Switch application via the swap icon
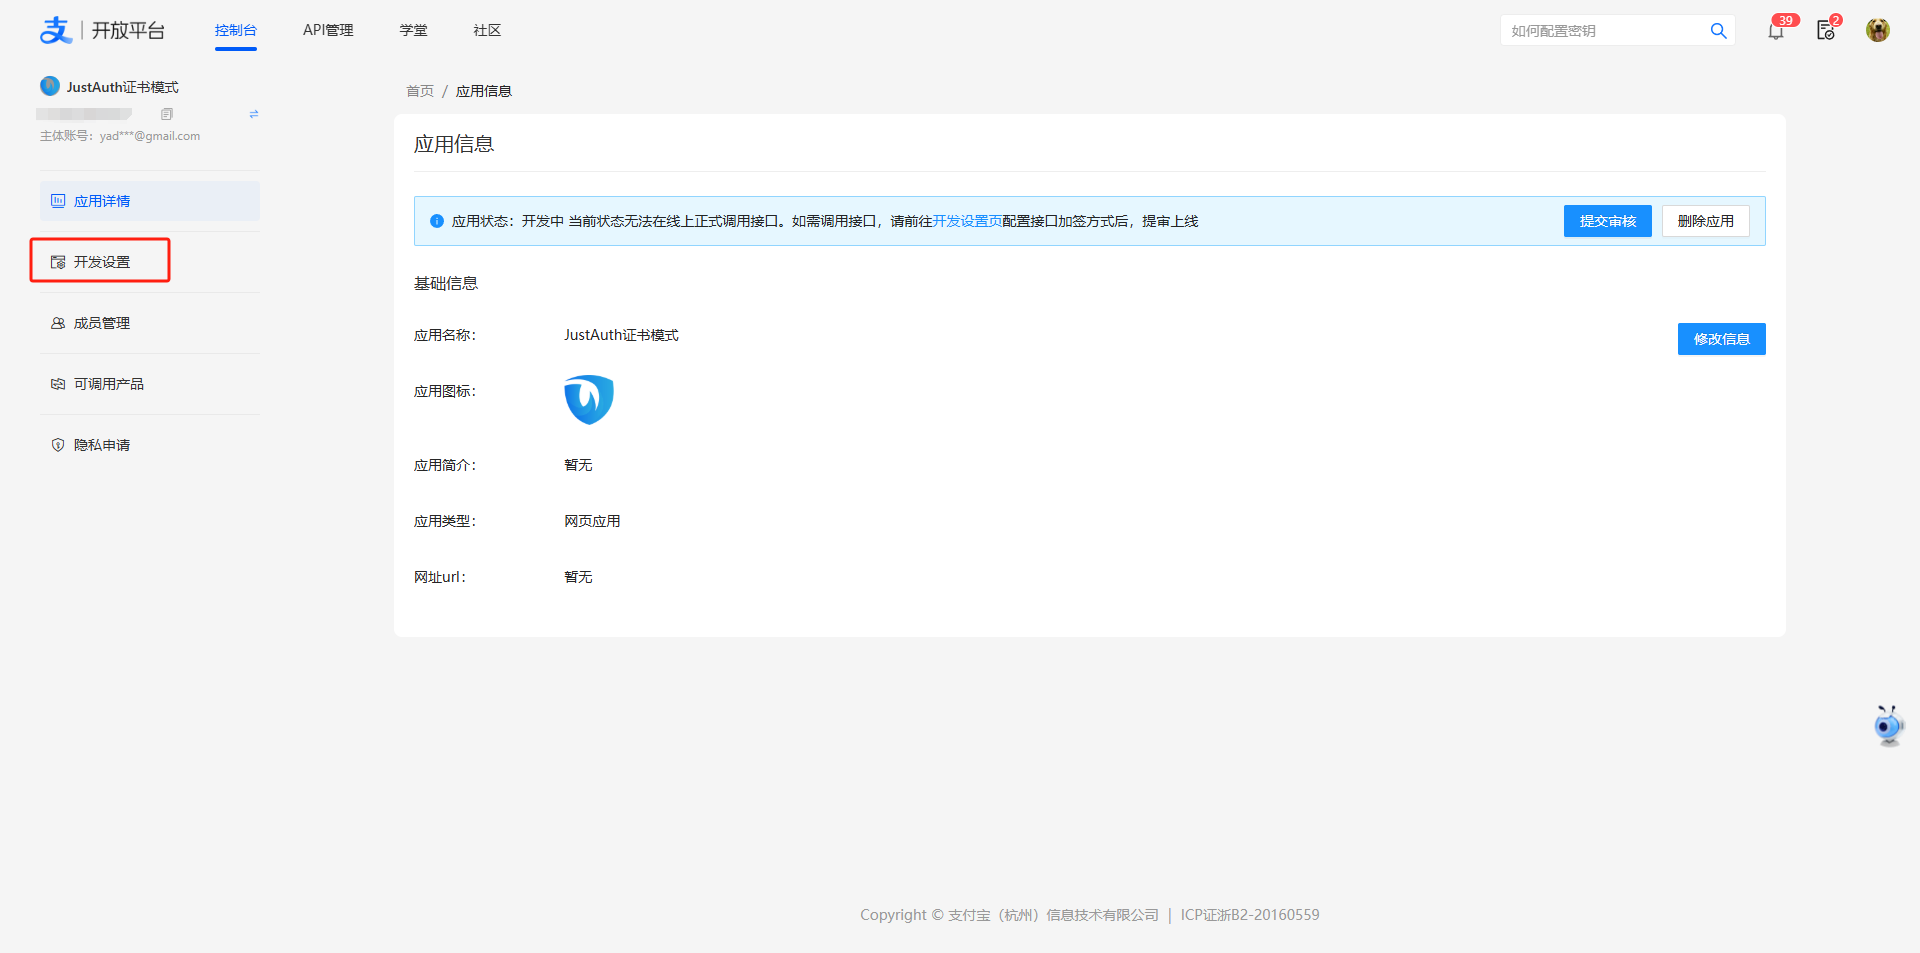This screenshot has height=953, width=1920. (x=254, y=114)
